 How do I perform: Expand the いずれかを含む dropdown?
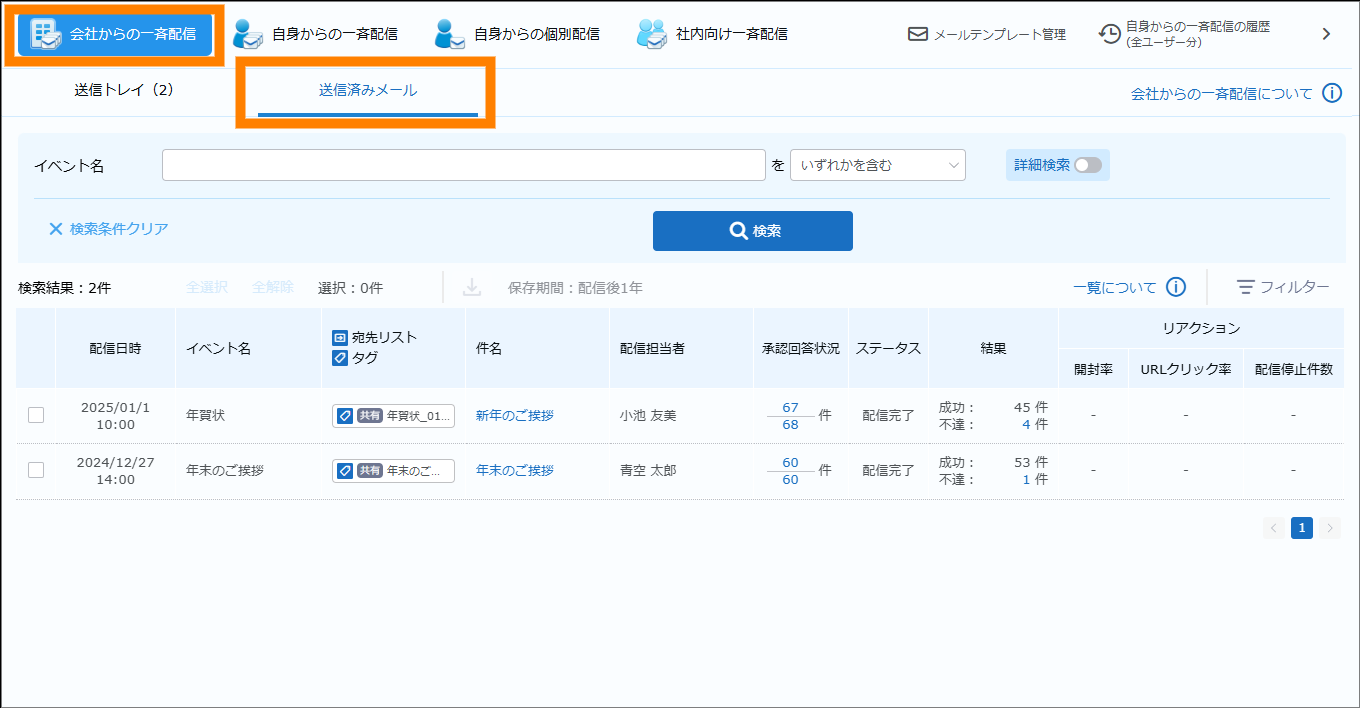(x=877, y=165)
